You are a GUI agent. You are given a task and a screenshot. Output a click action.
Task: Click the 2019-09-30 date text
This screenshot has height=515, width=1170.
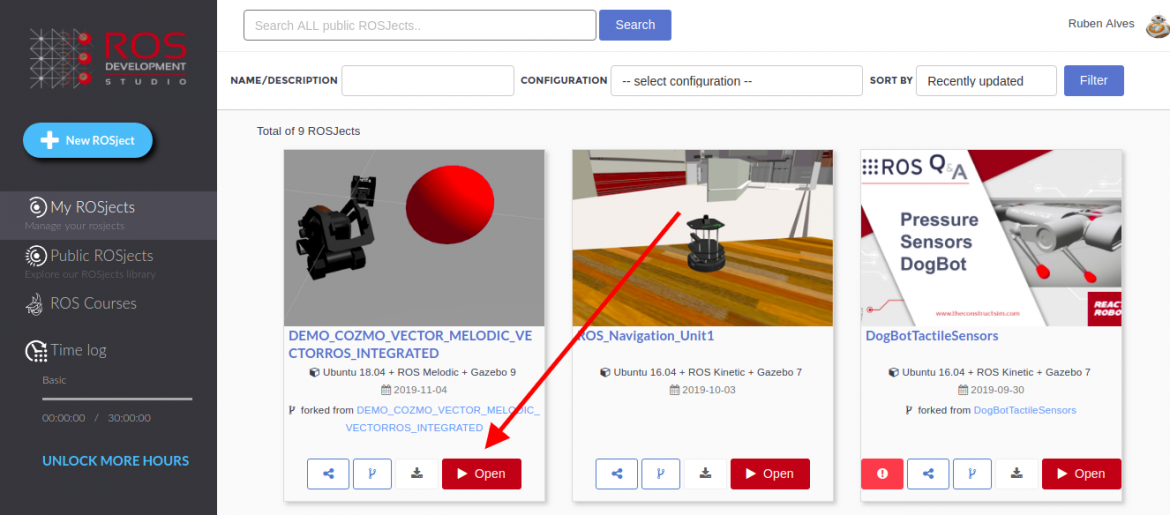coord(997,390)
